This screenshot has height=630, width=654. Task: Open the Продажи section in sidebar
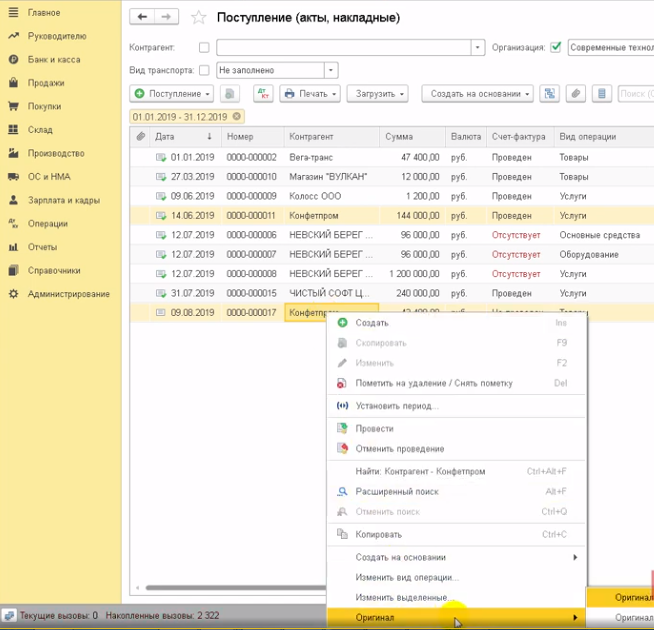coord(46,83)
